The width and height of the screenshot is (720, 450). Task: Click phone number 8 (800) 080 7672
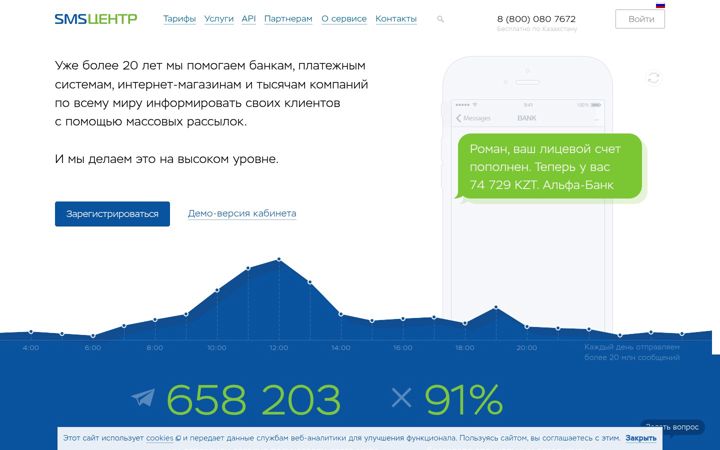536,19
